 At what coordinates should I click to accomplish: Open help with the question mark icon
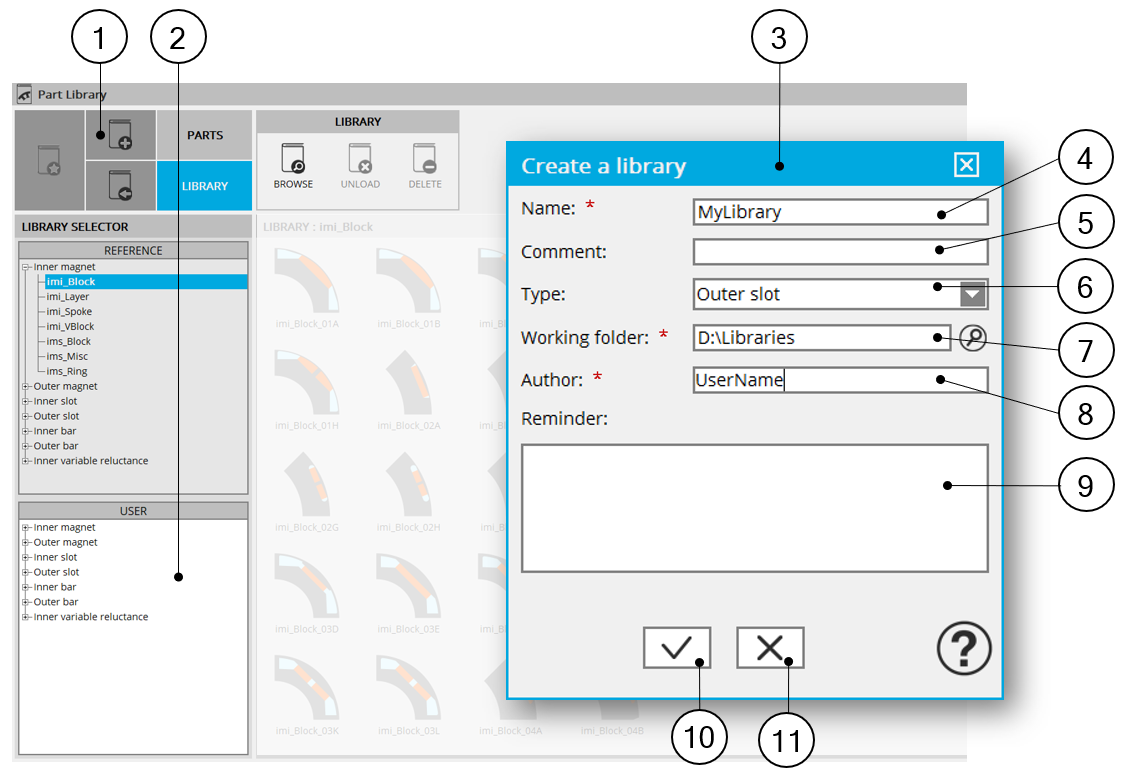tap(963, 649)
